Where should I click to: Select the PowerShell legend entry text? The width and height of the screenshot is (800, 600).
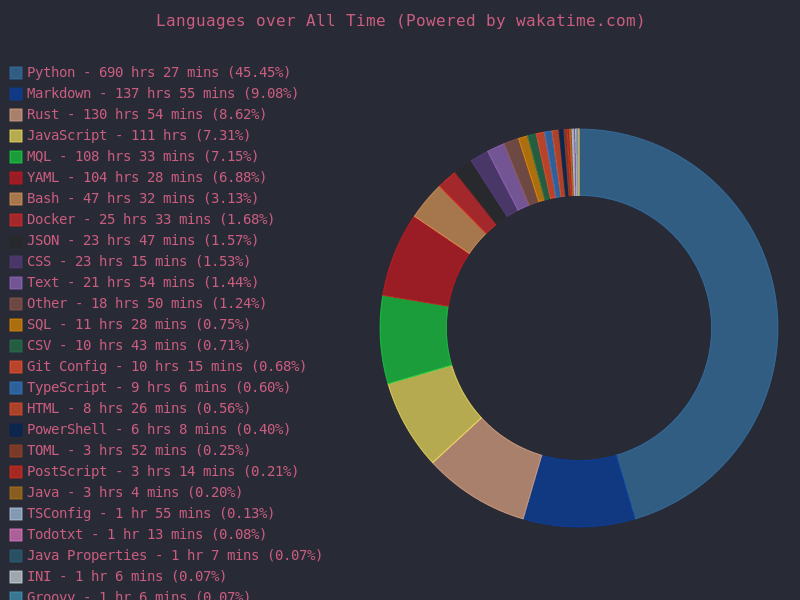[x=158, y=429]
